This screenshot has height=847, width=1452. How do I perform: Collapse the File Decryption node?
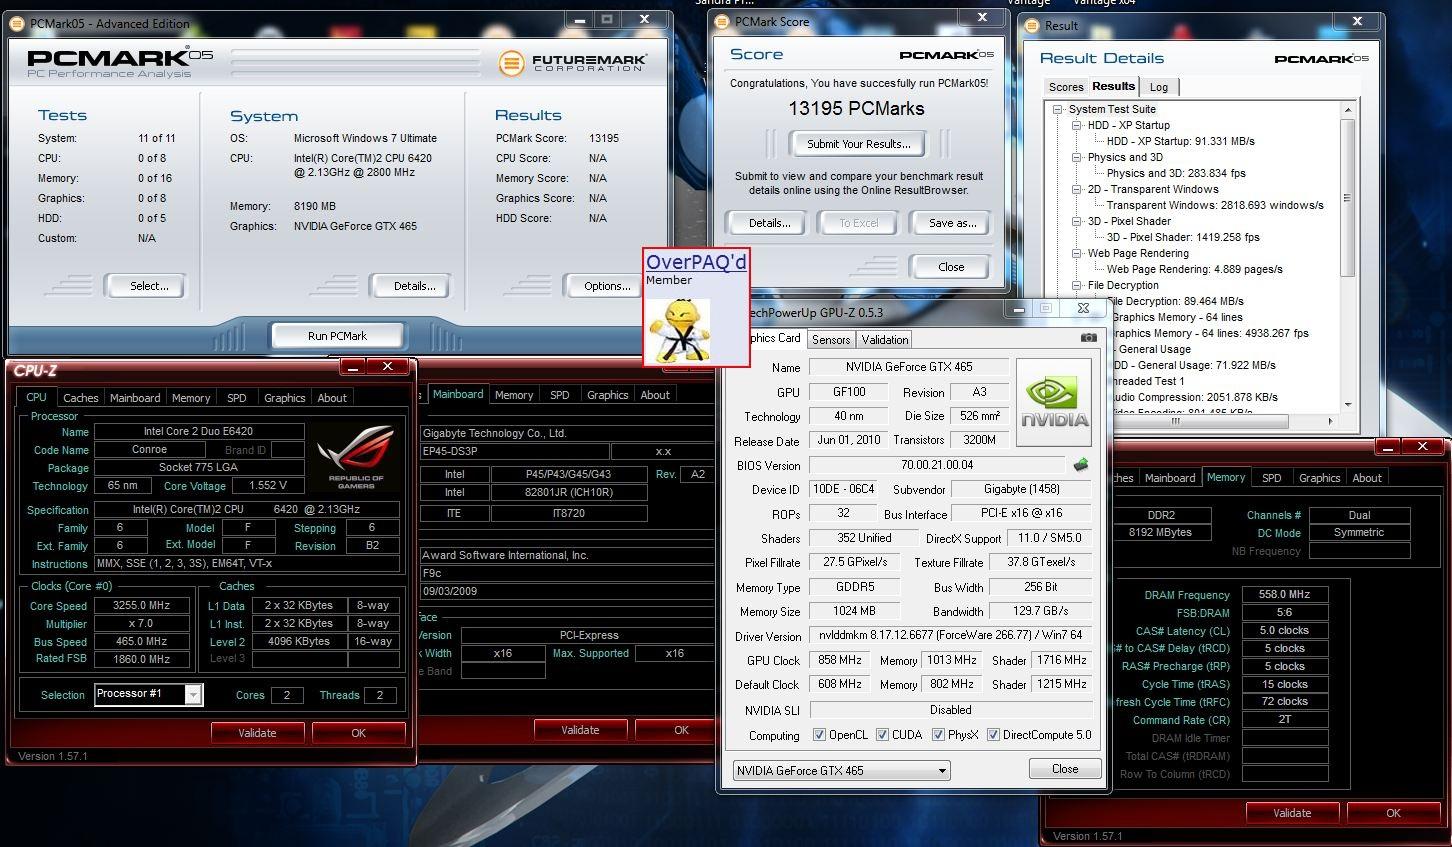pos(1077,285)
